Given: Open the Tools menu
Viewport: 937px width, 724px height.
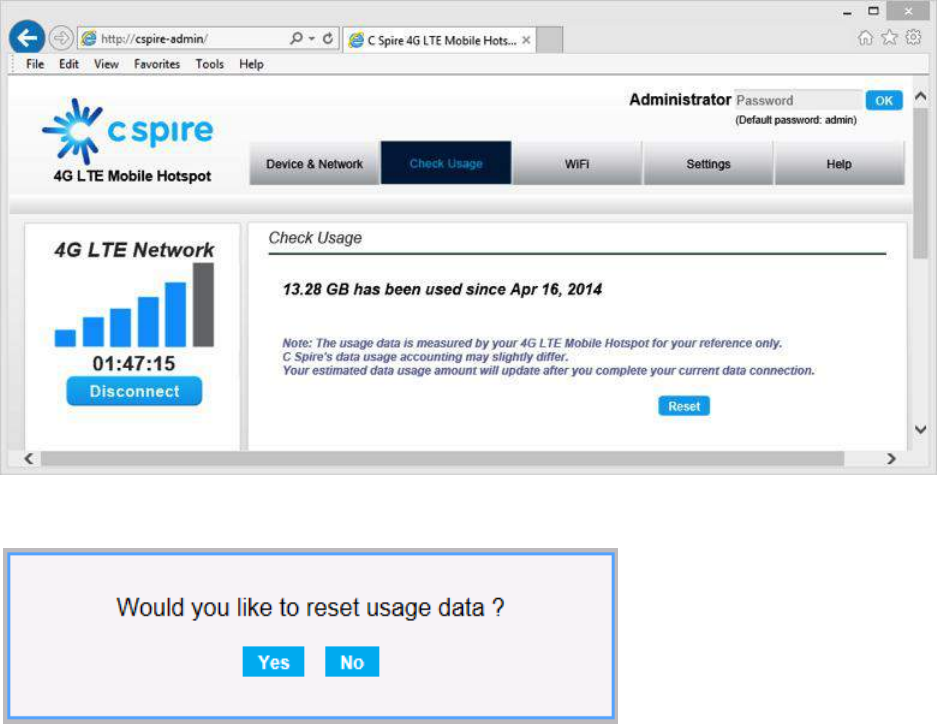Looking at the screenshot, I should point(209,64).
